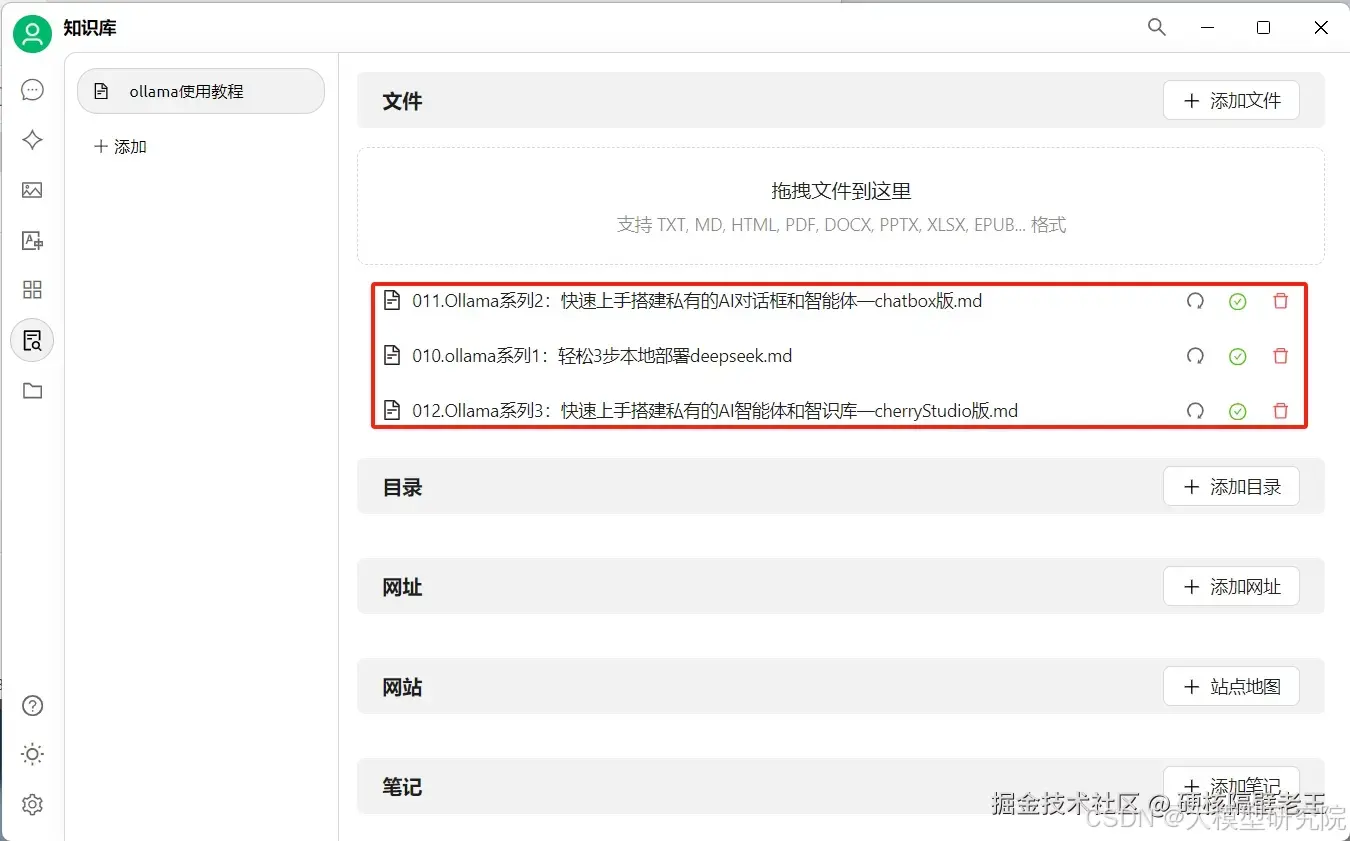Image resolution: width=1350 pixels, height=841 pixels.
Task: Refresh the 010.ollama系列1 file
Action: point(1195,356)
